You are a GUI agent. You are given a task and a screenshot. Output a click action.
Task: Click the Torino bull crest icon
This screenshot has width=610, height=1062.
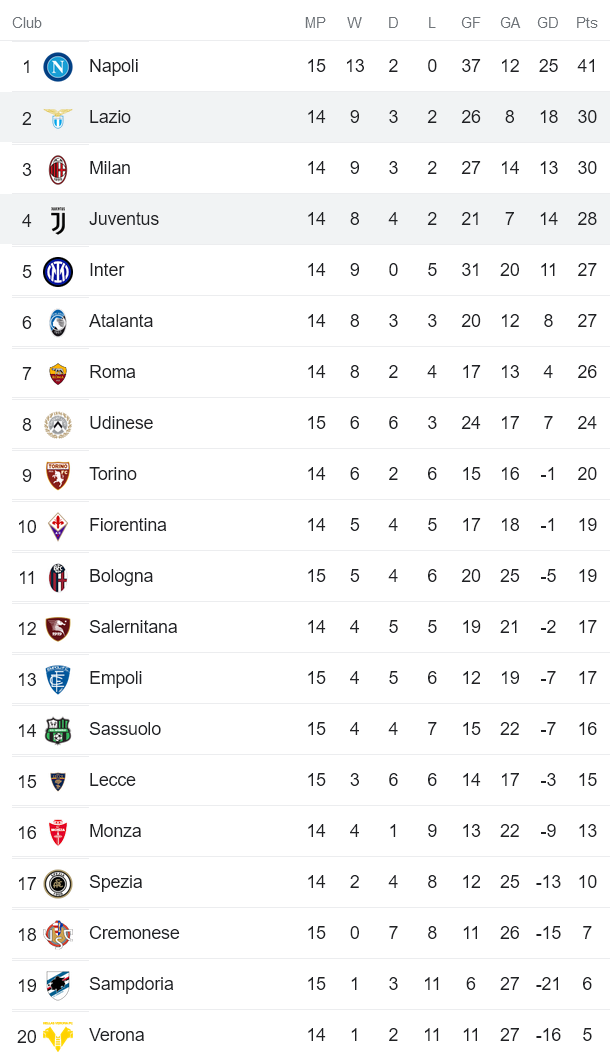58,475
